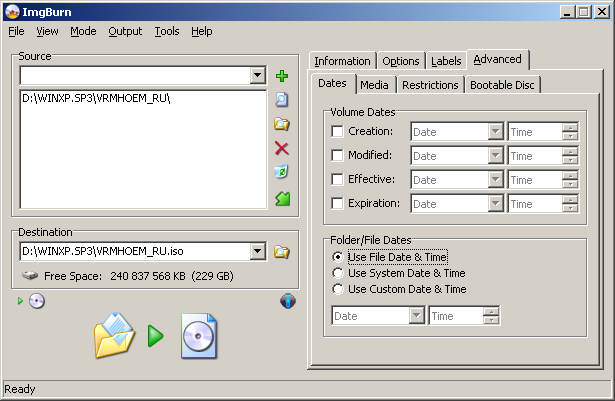Switch to the Options tab
The image size is (615, 401).
(x=401, y=61)
